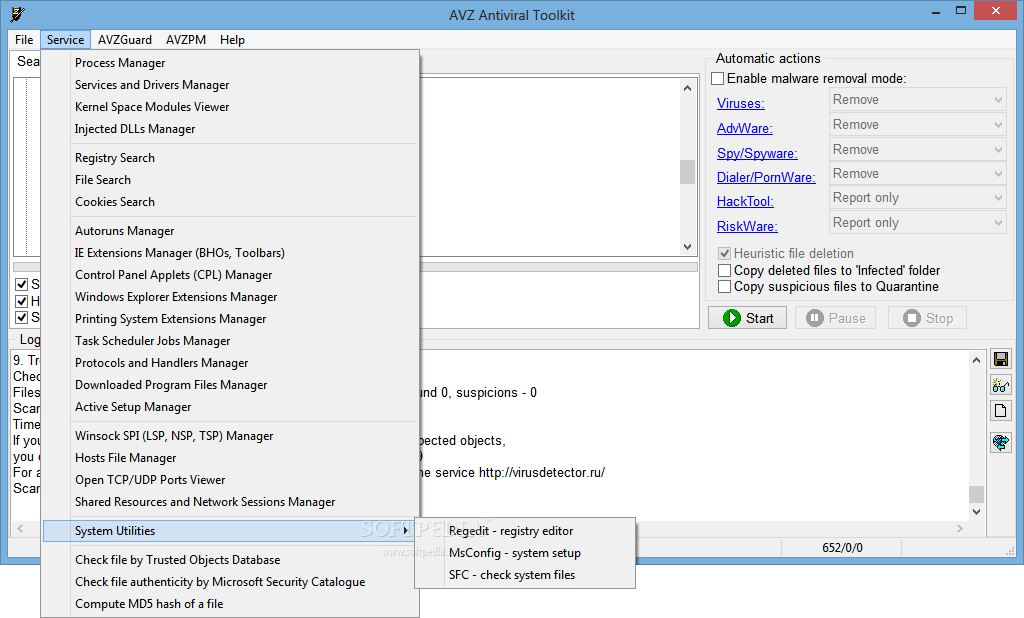Image resolution: width=1024 pixels, height=618 pixels.
Task: Choose Compute MD5 hash of a file
Action: click(x=230, y=604)
